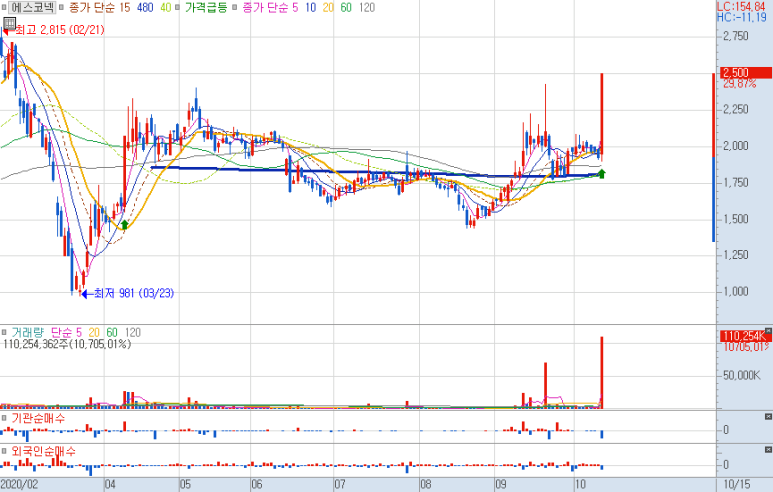Click the 09 month axis label
Image resolution: width=773 pixels, height=492 pixels.
[x=500, y=484]
